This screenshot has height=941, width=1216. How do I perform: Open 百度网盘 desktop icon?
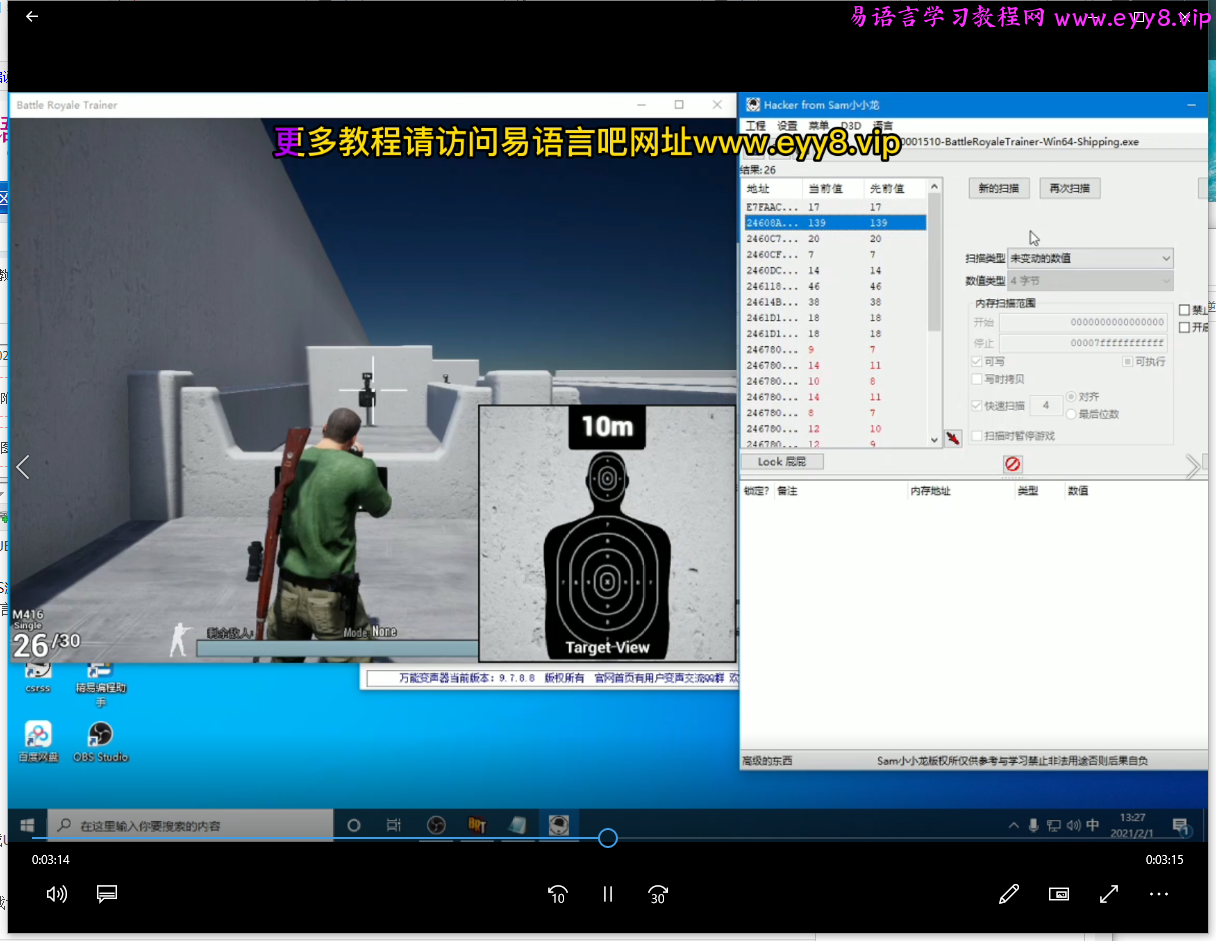click(x=38, y=742)
